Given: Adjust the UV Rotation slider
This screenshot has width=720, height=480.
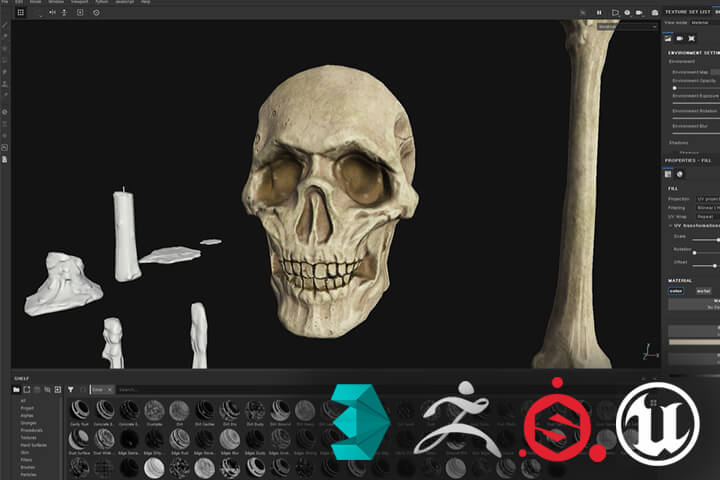Looking at the screenshot, I should click(706, 253).
